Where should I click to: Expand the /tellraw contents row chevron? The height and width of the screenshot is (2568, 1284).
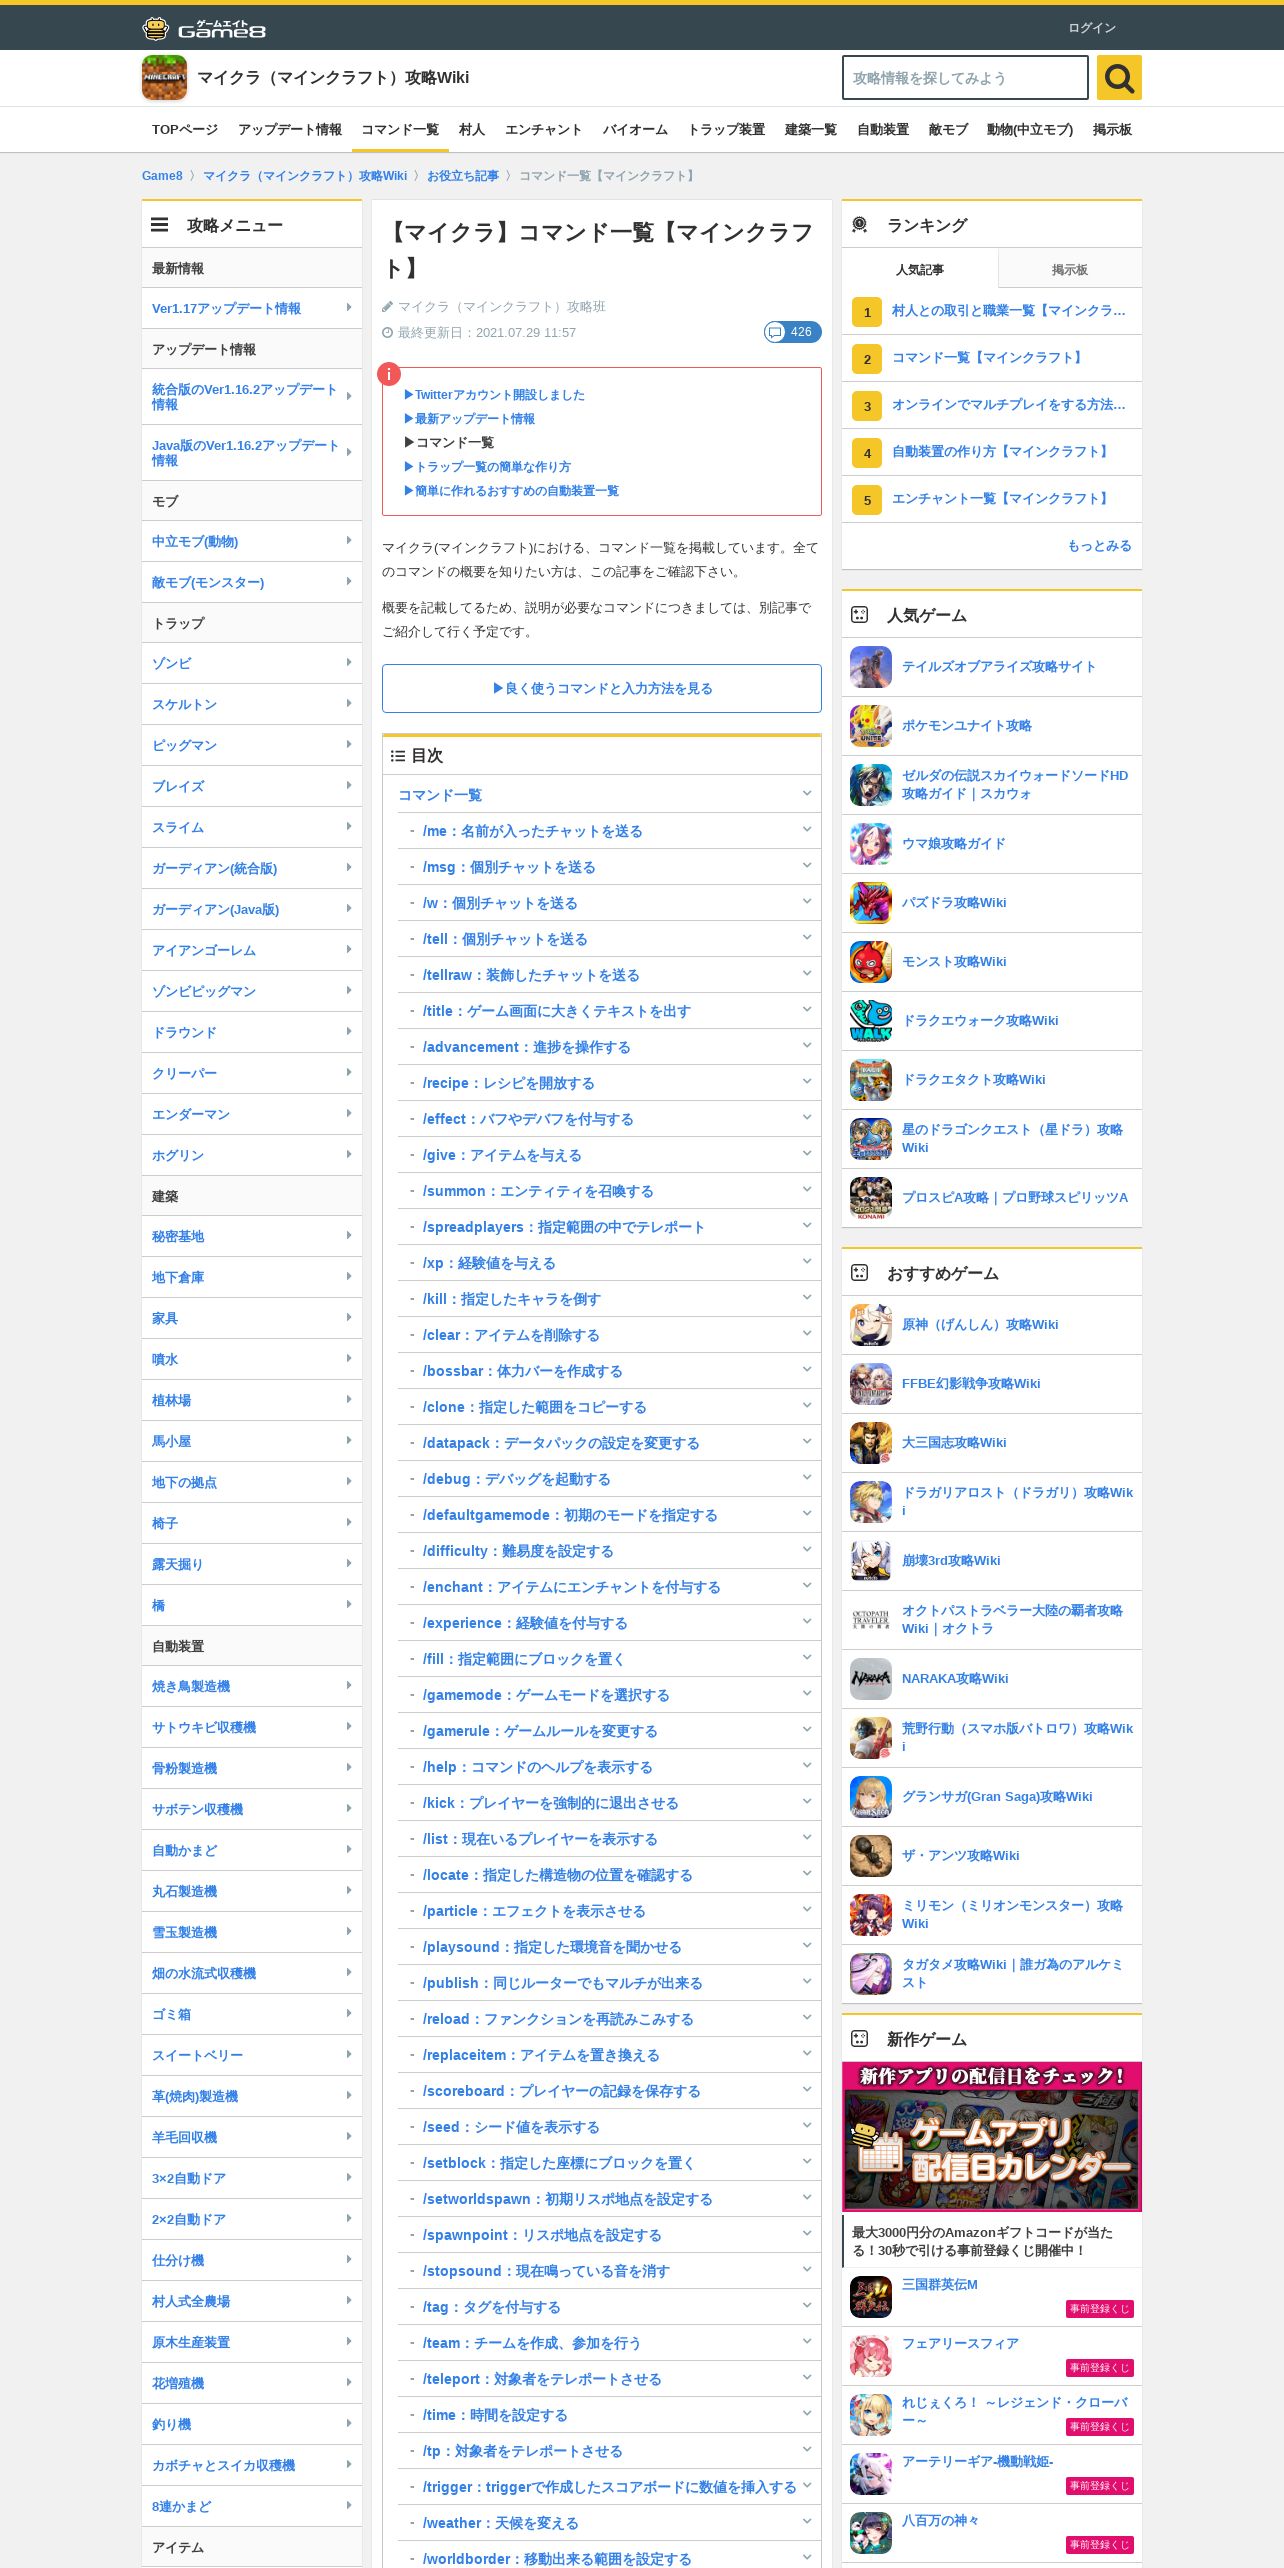pos(807,974)
